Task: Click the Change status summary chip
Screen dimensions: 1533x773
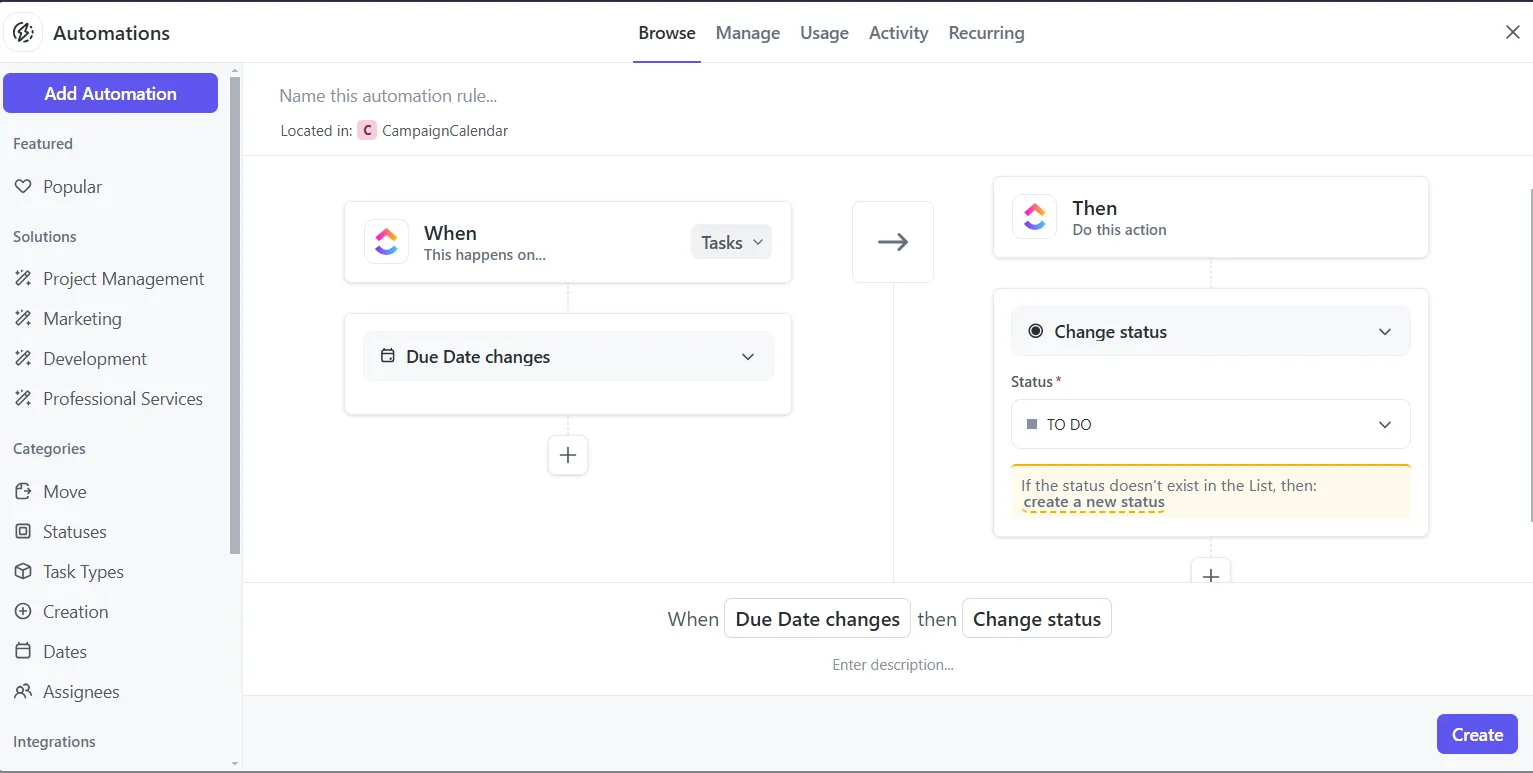Action: click(x=1036, y=619)
